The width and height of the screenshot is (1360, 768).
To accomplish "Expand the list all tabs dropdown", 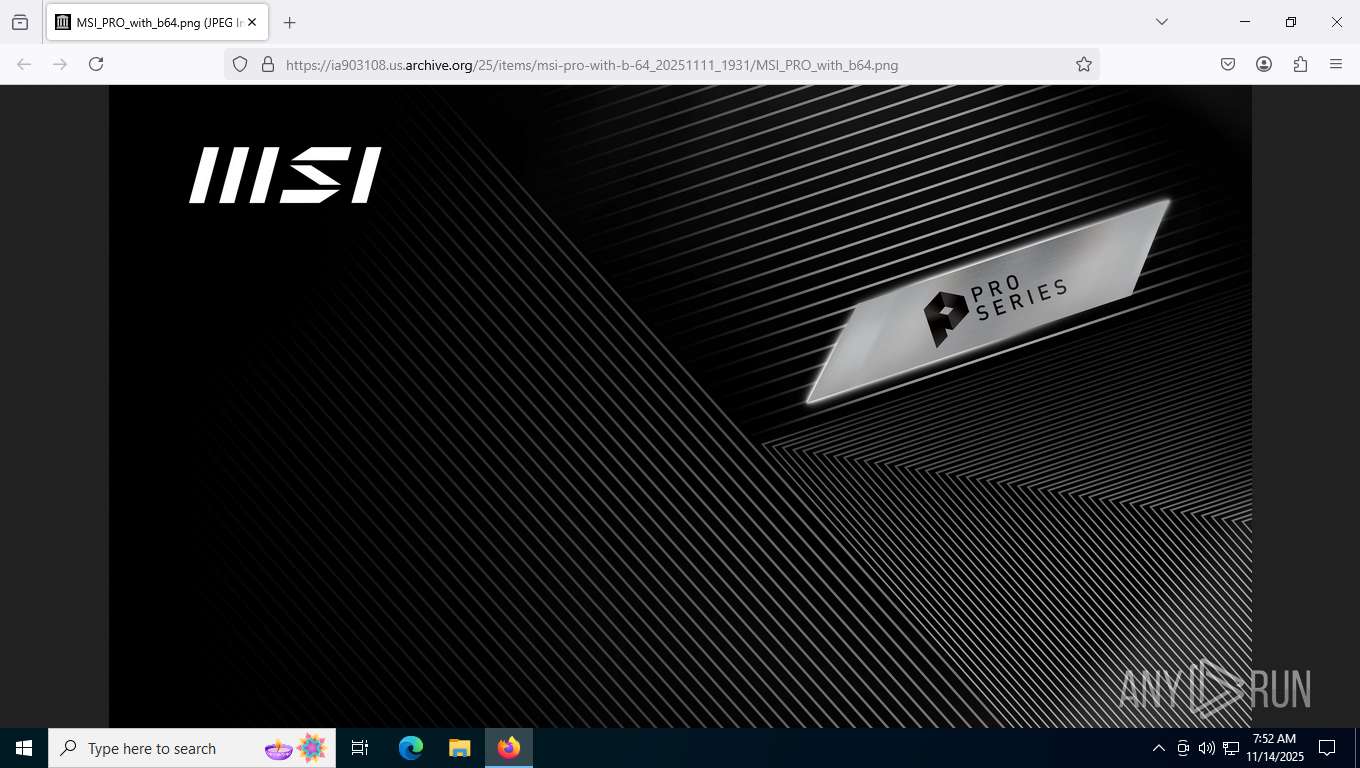I will click(1162, 22).
